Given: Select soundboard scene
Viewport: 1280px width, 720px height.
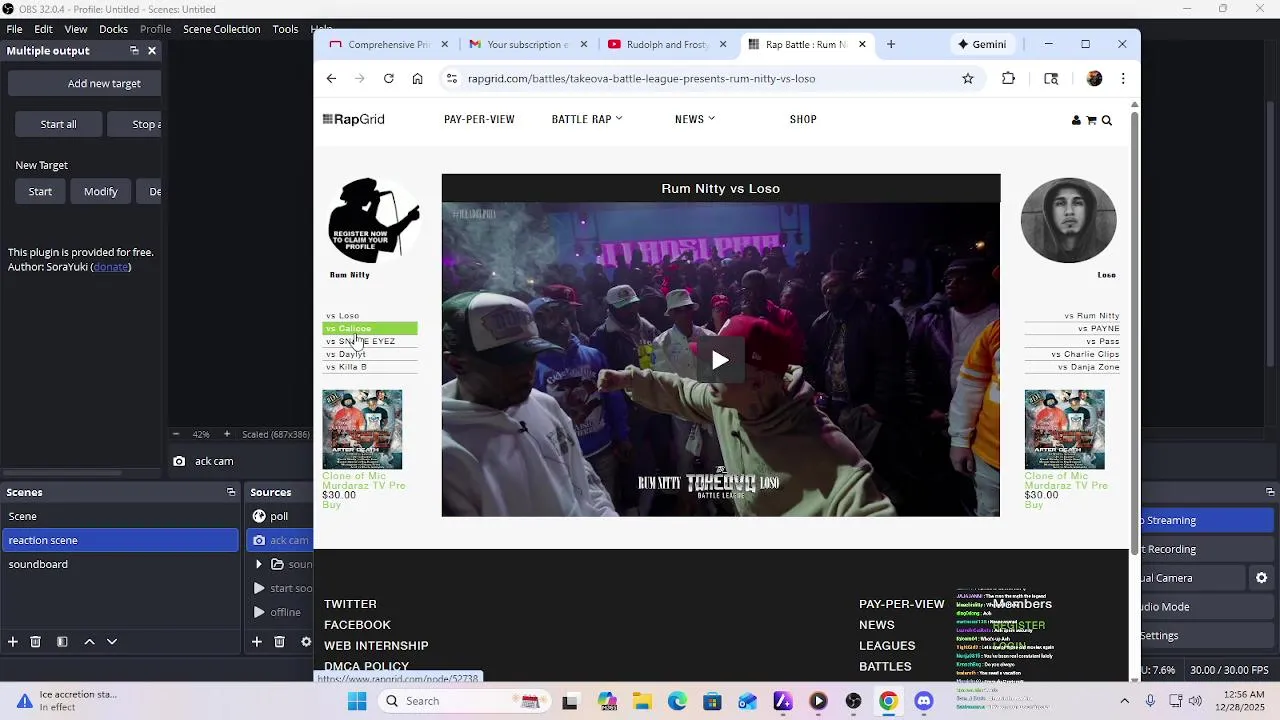Looking at the screenshot, I should (x=120, y=564).
